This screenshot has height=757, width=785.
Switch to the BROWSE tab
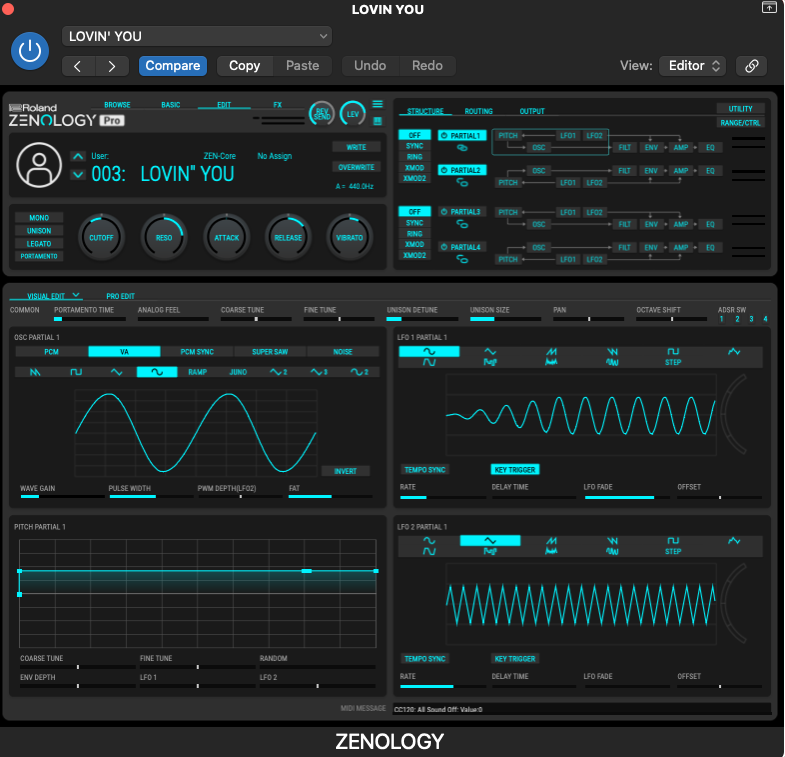click(x=117, y=105)
